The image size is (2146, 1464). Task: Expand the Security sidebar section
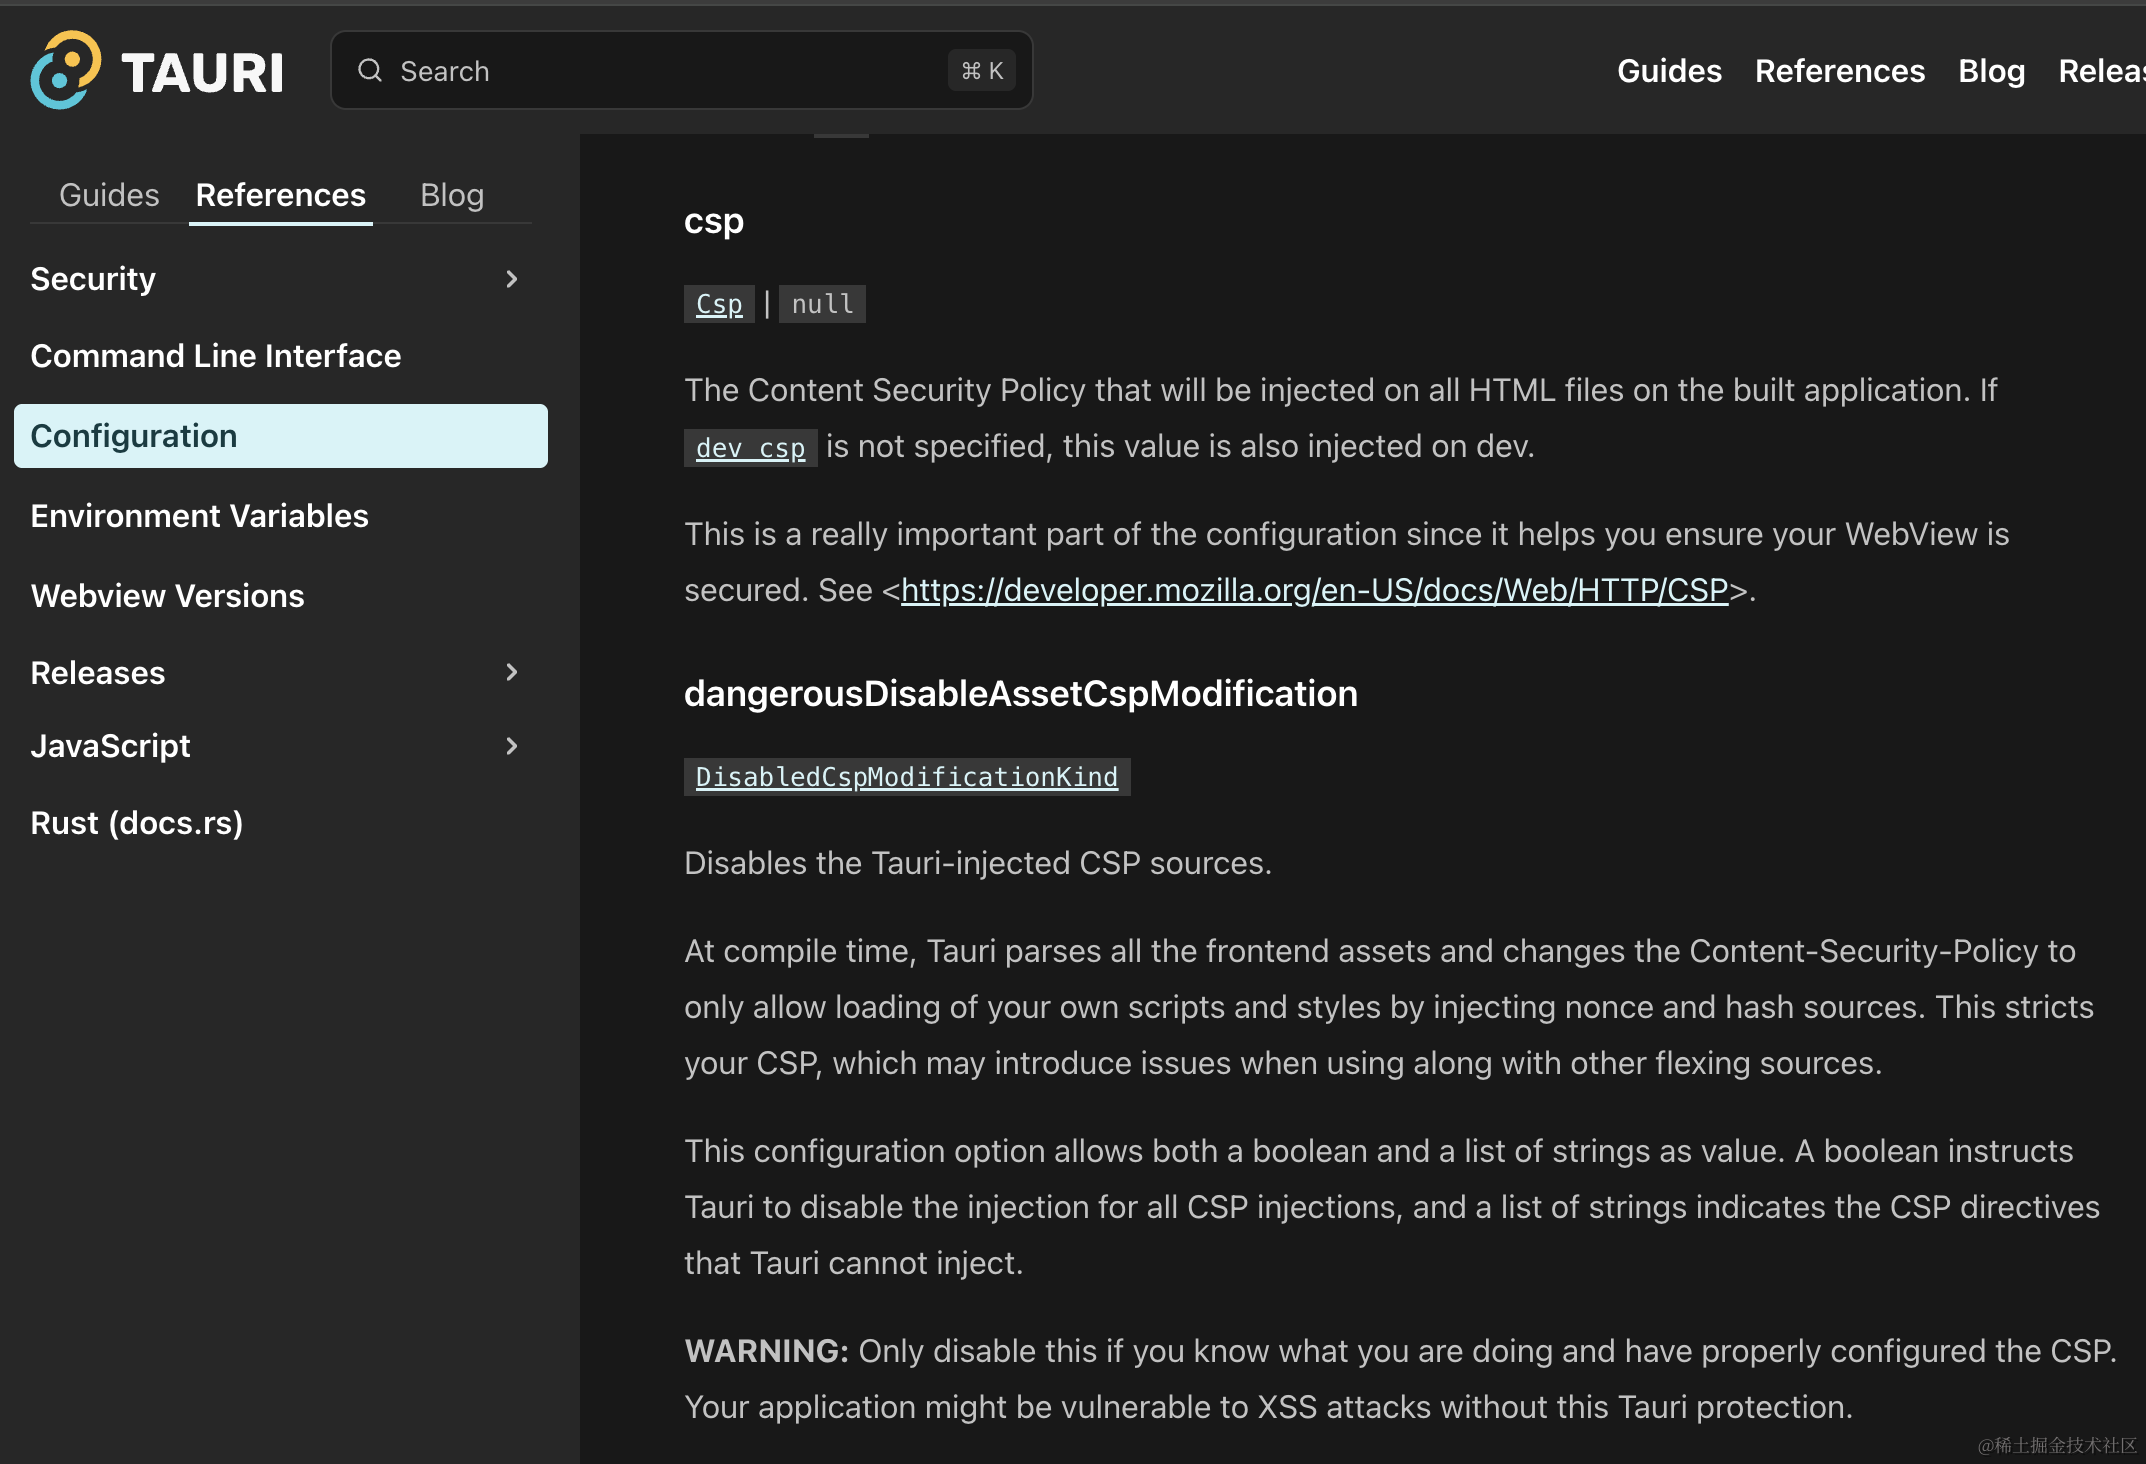(x=511, y=279)
